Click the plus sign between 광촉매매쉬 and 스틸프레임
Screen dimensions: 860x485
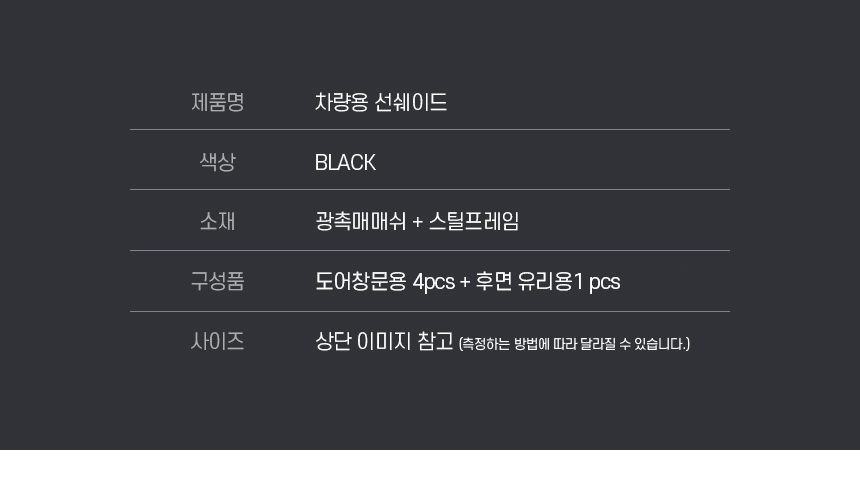(417, 222)
